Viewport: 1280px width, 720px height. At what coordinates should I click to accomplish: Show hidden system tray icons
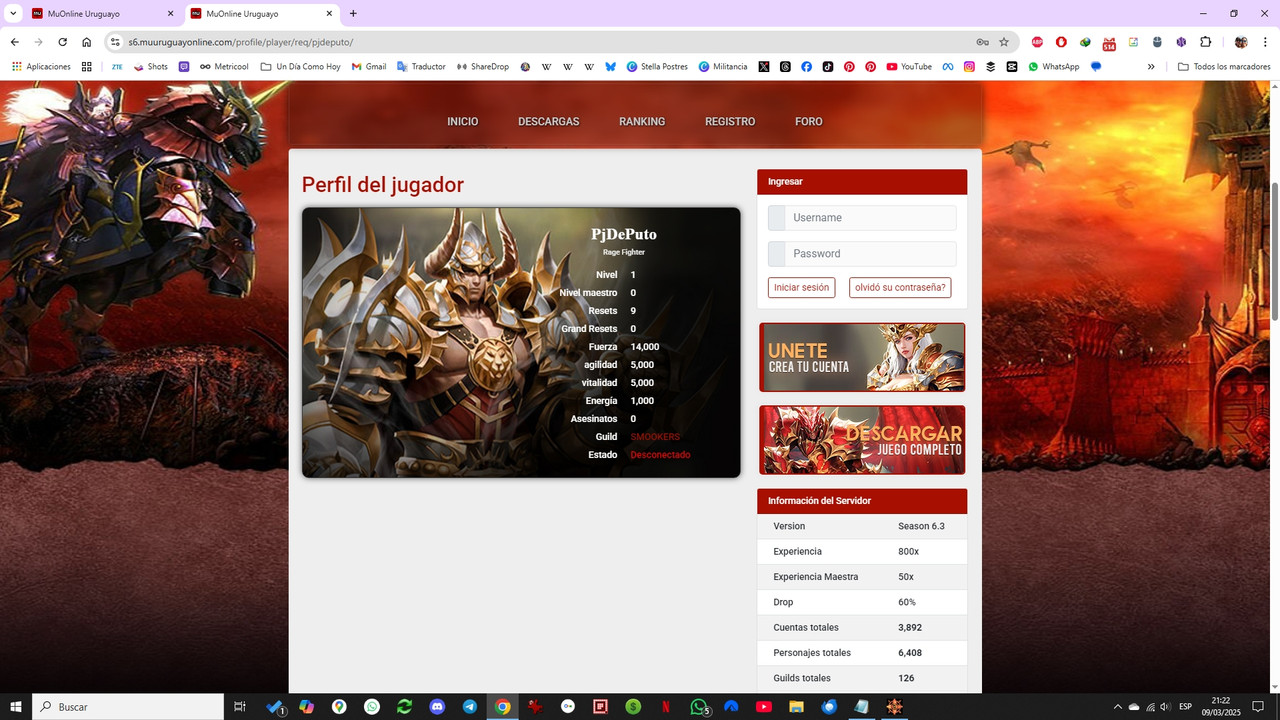(x=1118, y=707)
